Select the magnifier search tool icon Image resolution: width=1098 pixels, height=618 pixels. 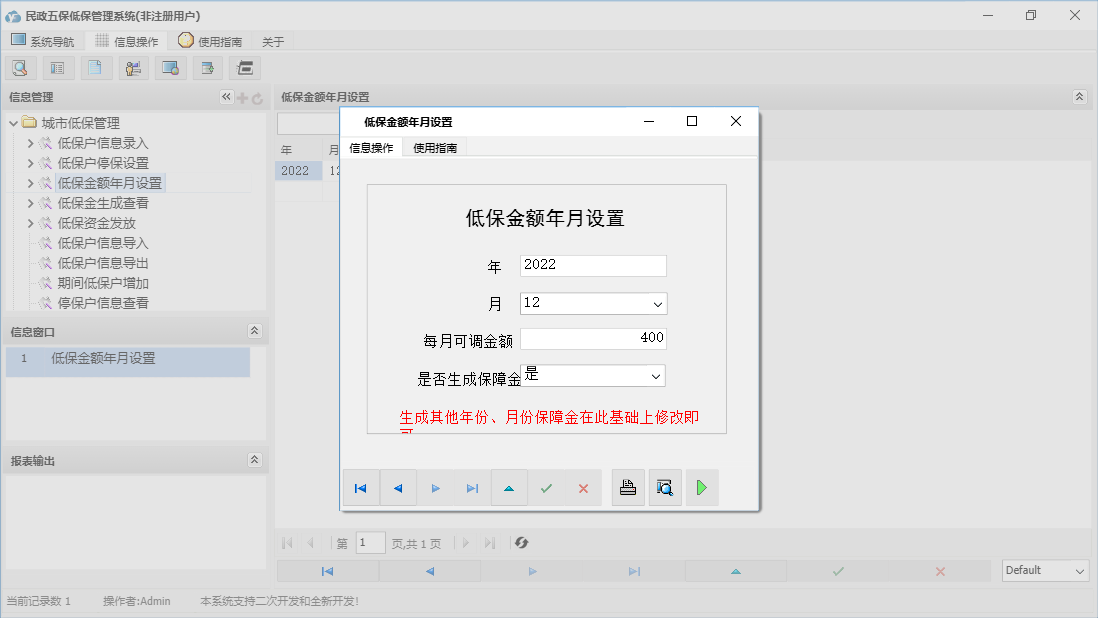(20, 67)
